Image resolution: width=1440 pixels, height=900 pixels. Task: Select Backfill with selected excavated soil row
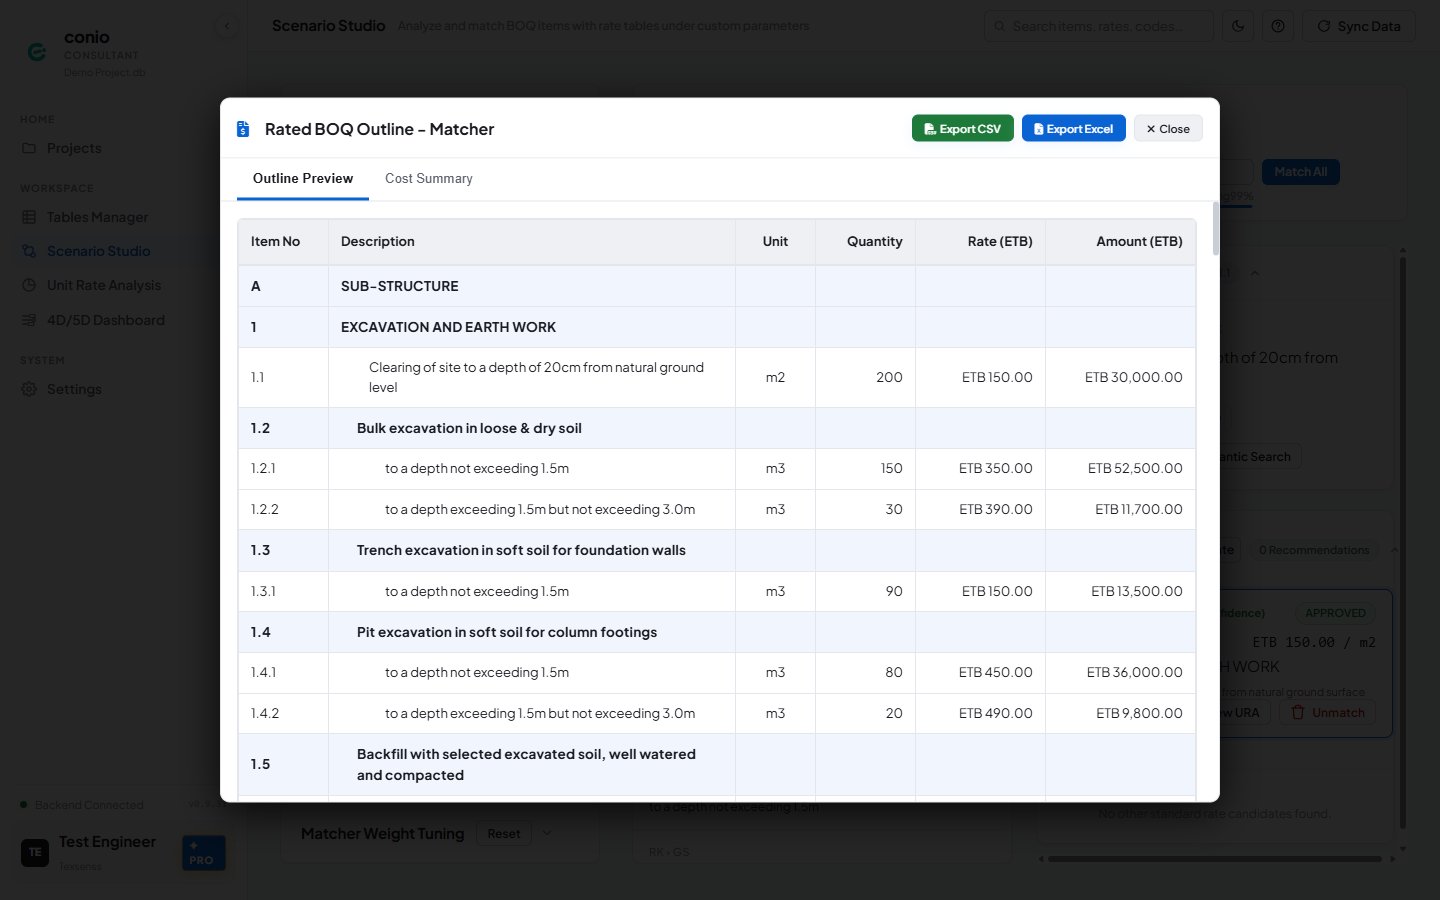(x=717, y=765)
